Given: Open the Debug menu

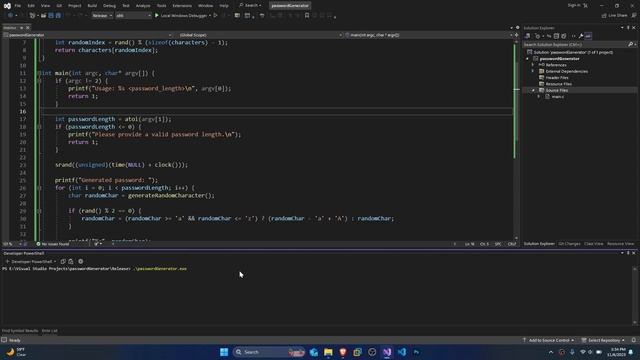Looking at the screenshot, I should (109, 6).
